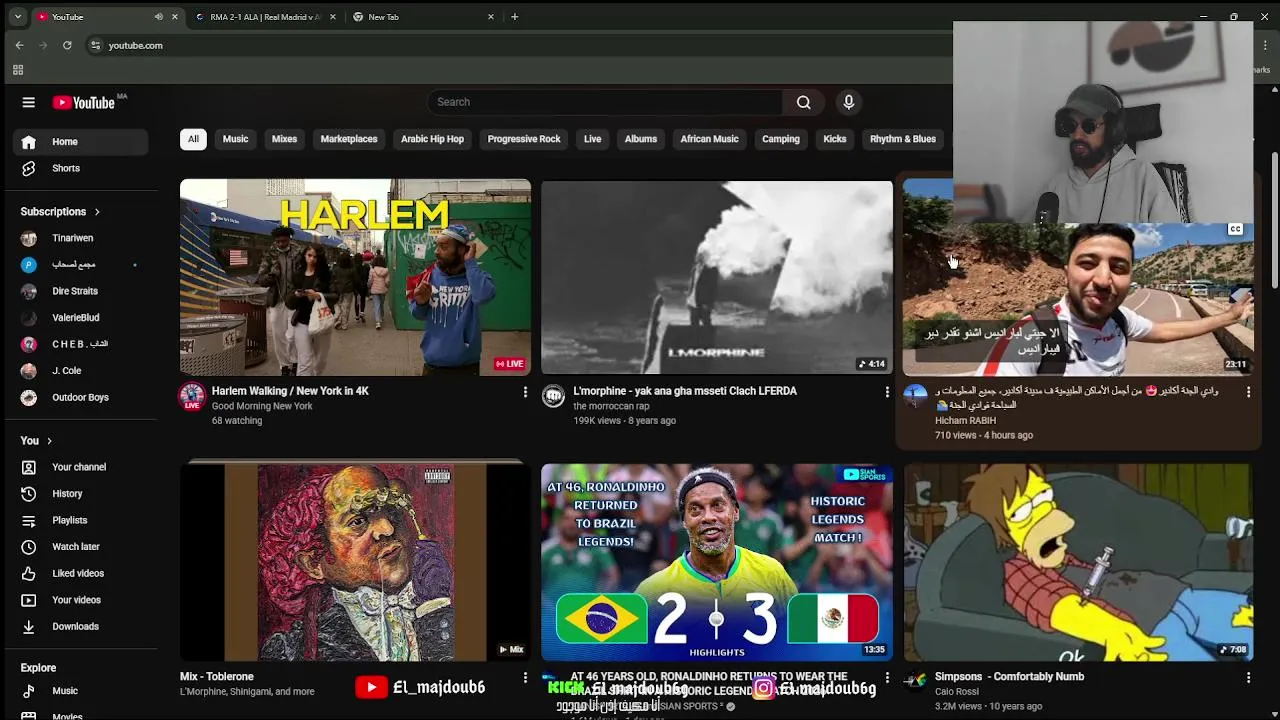Select the Marketplaces chip
This screenshot has height=720, width=1280.
[349, 139]
